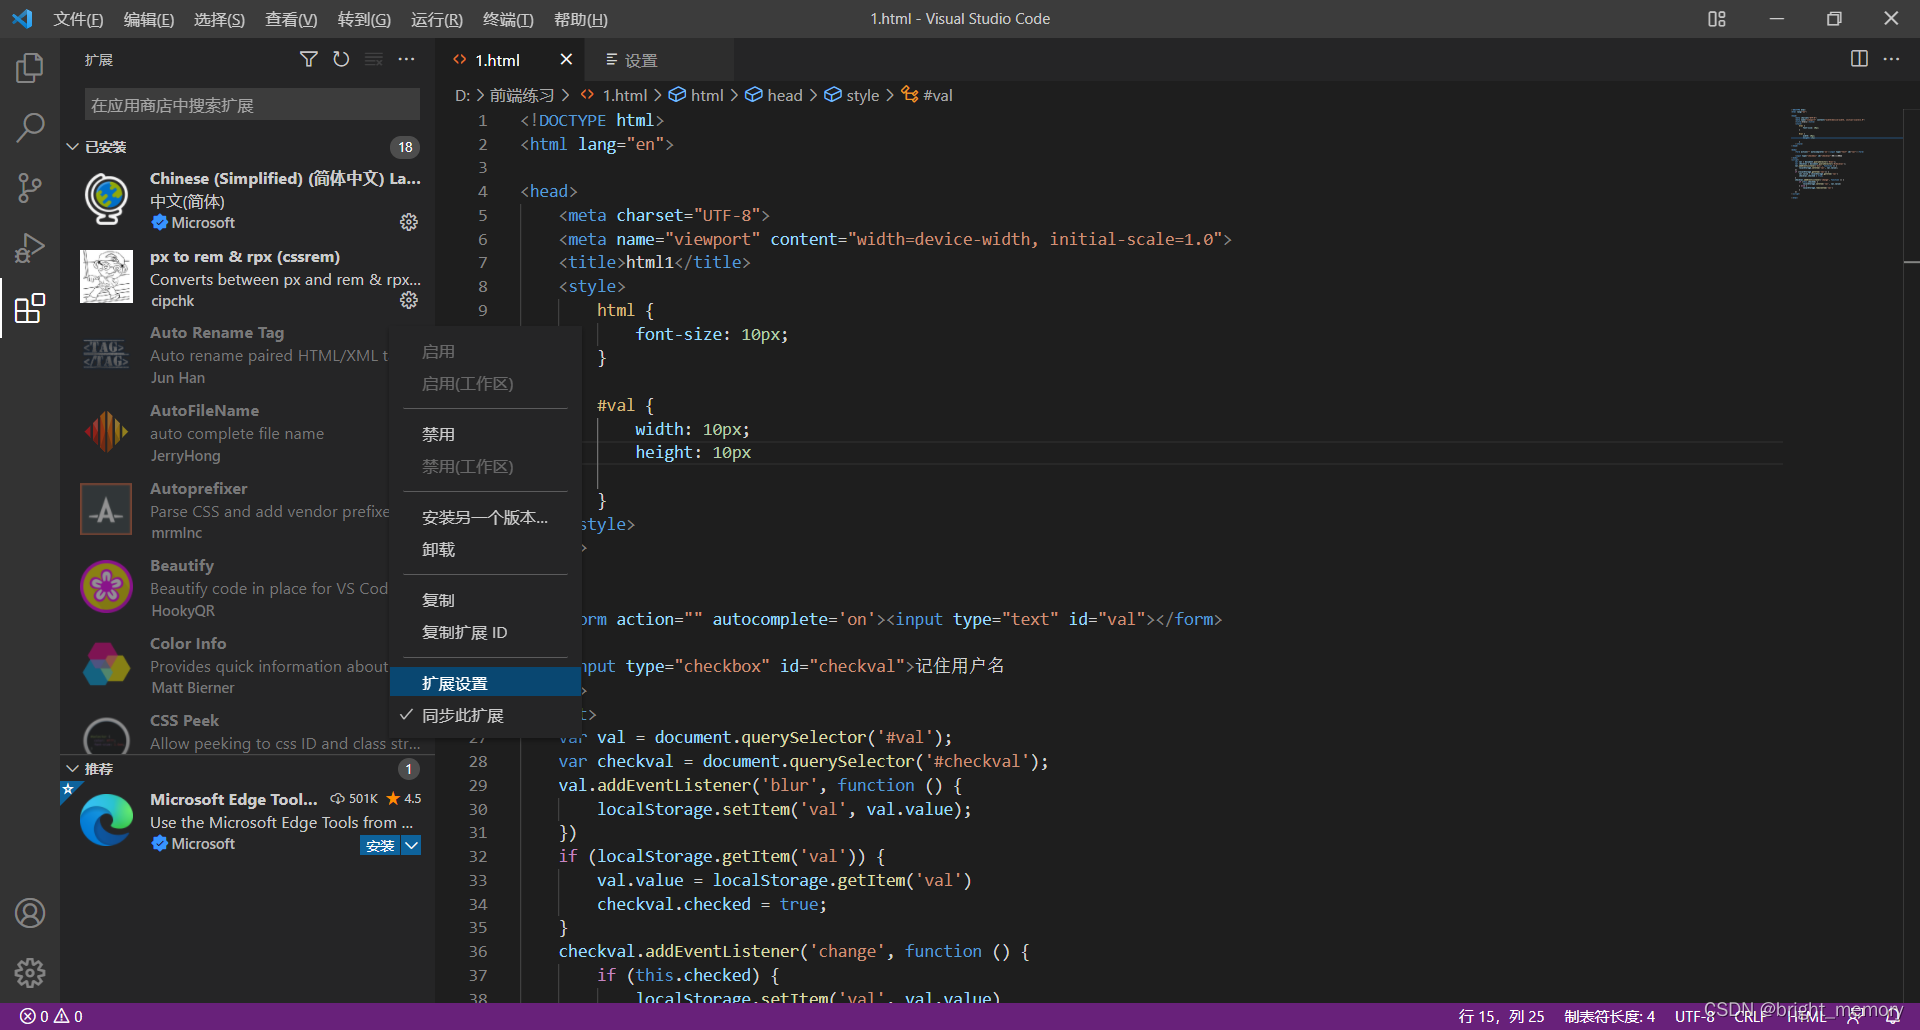Viewport: 1920px width, 1030px height.
Task: Click 制表符长度: 4 status item
Action: coord(1609,1016)
